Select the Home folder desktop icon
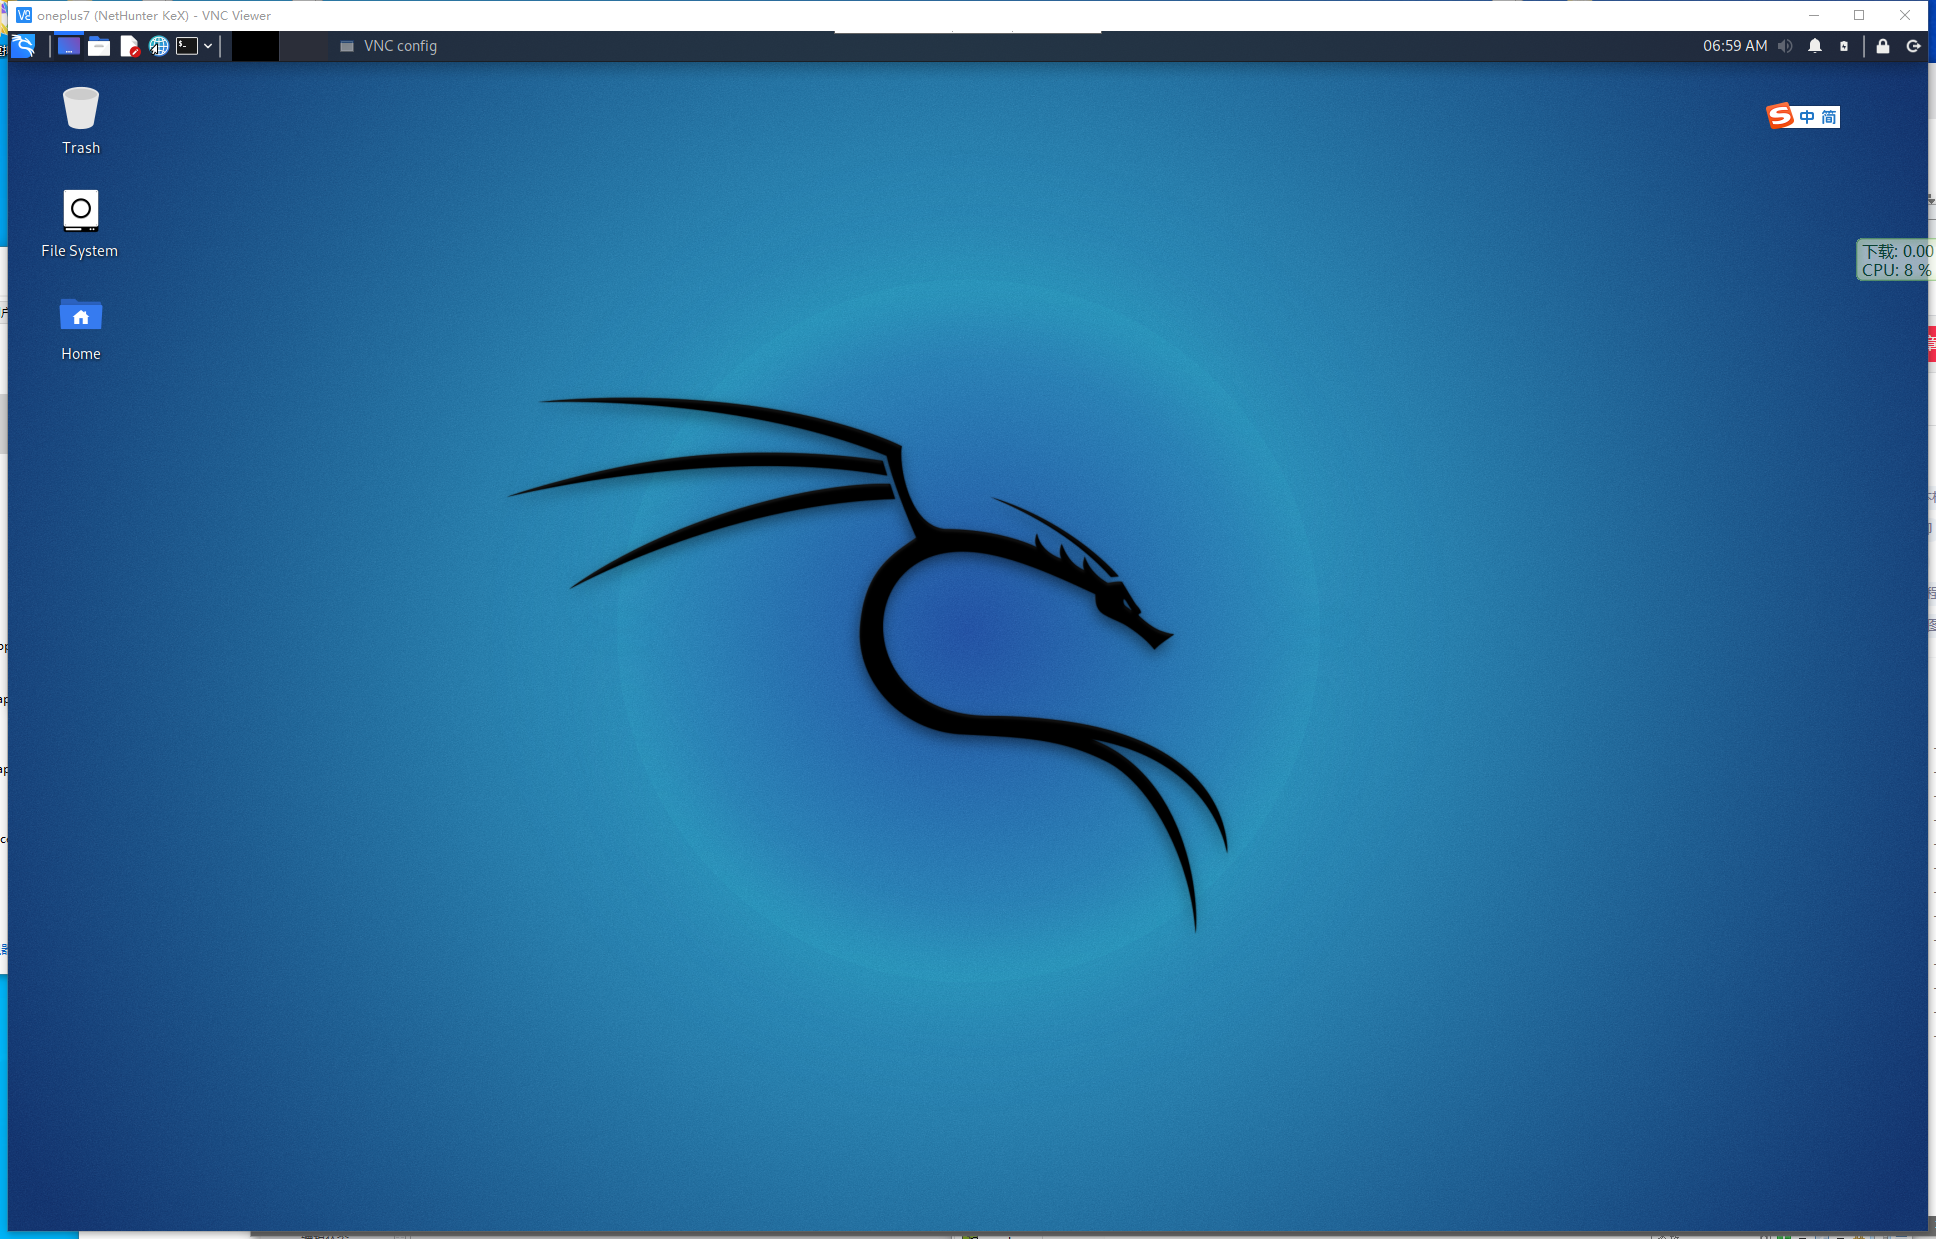Screen dimensions: 1936x1239 point(81,328)
